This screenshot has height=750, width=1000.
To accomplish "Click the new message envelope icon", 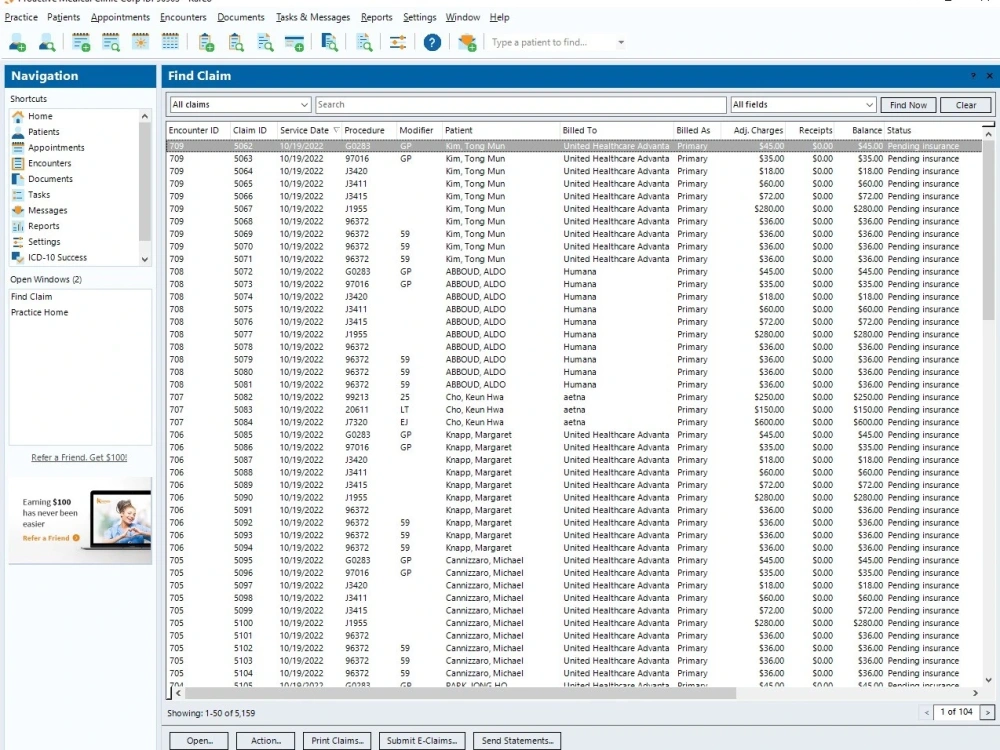I will tap(467, 43).
